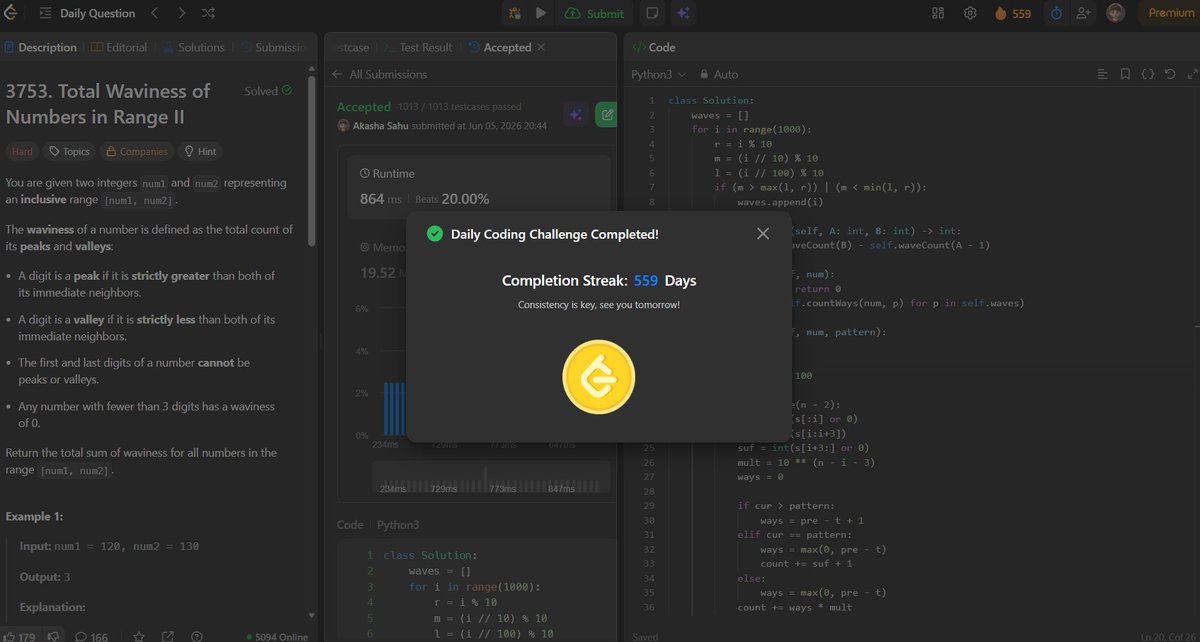Click the description panel scrollbar
The image size is (1200, 642).
312,160
